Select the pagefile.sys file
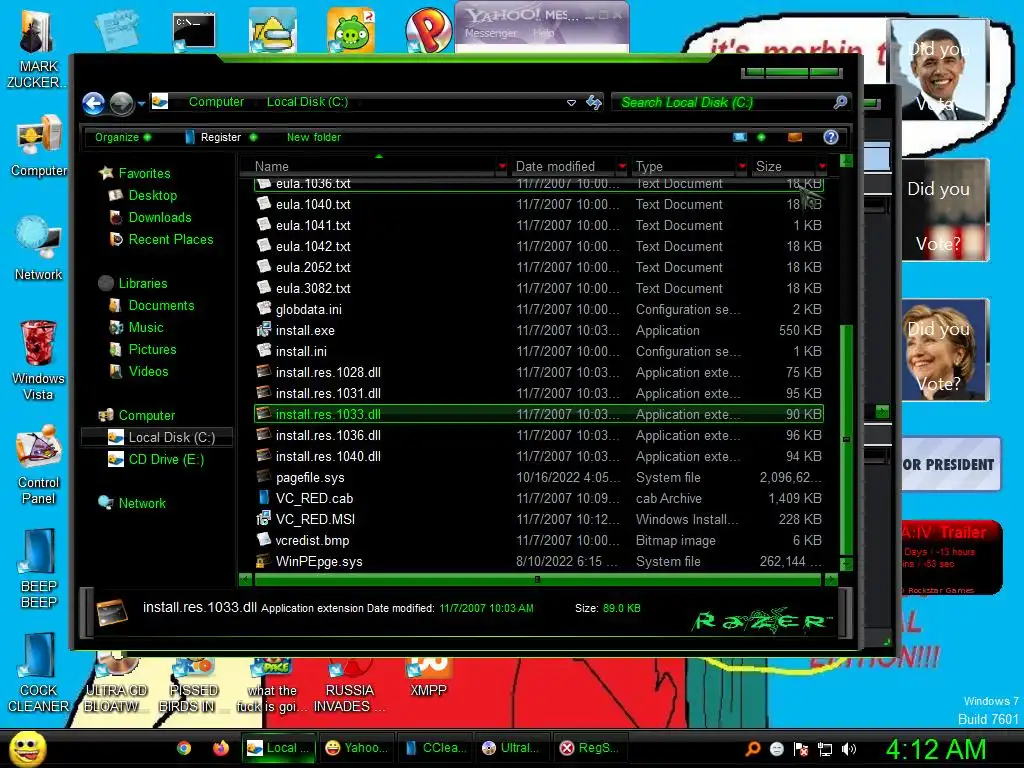Screen dimensions: 1024x768 pyautogui.click(x=539, y=477)
